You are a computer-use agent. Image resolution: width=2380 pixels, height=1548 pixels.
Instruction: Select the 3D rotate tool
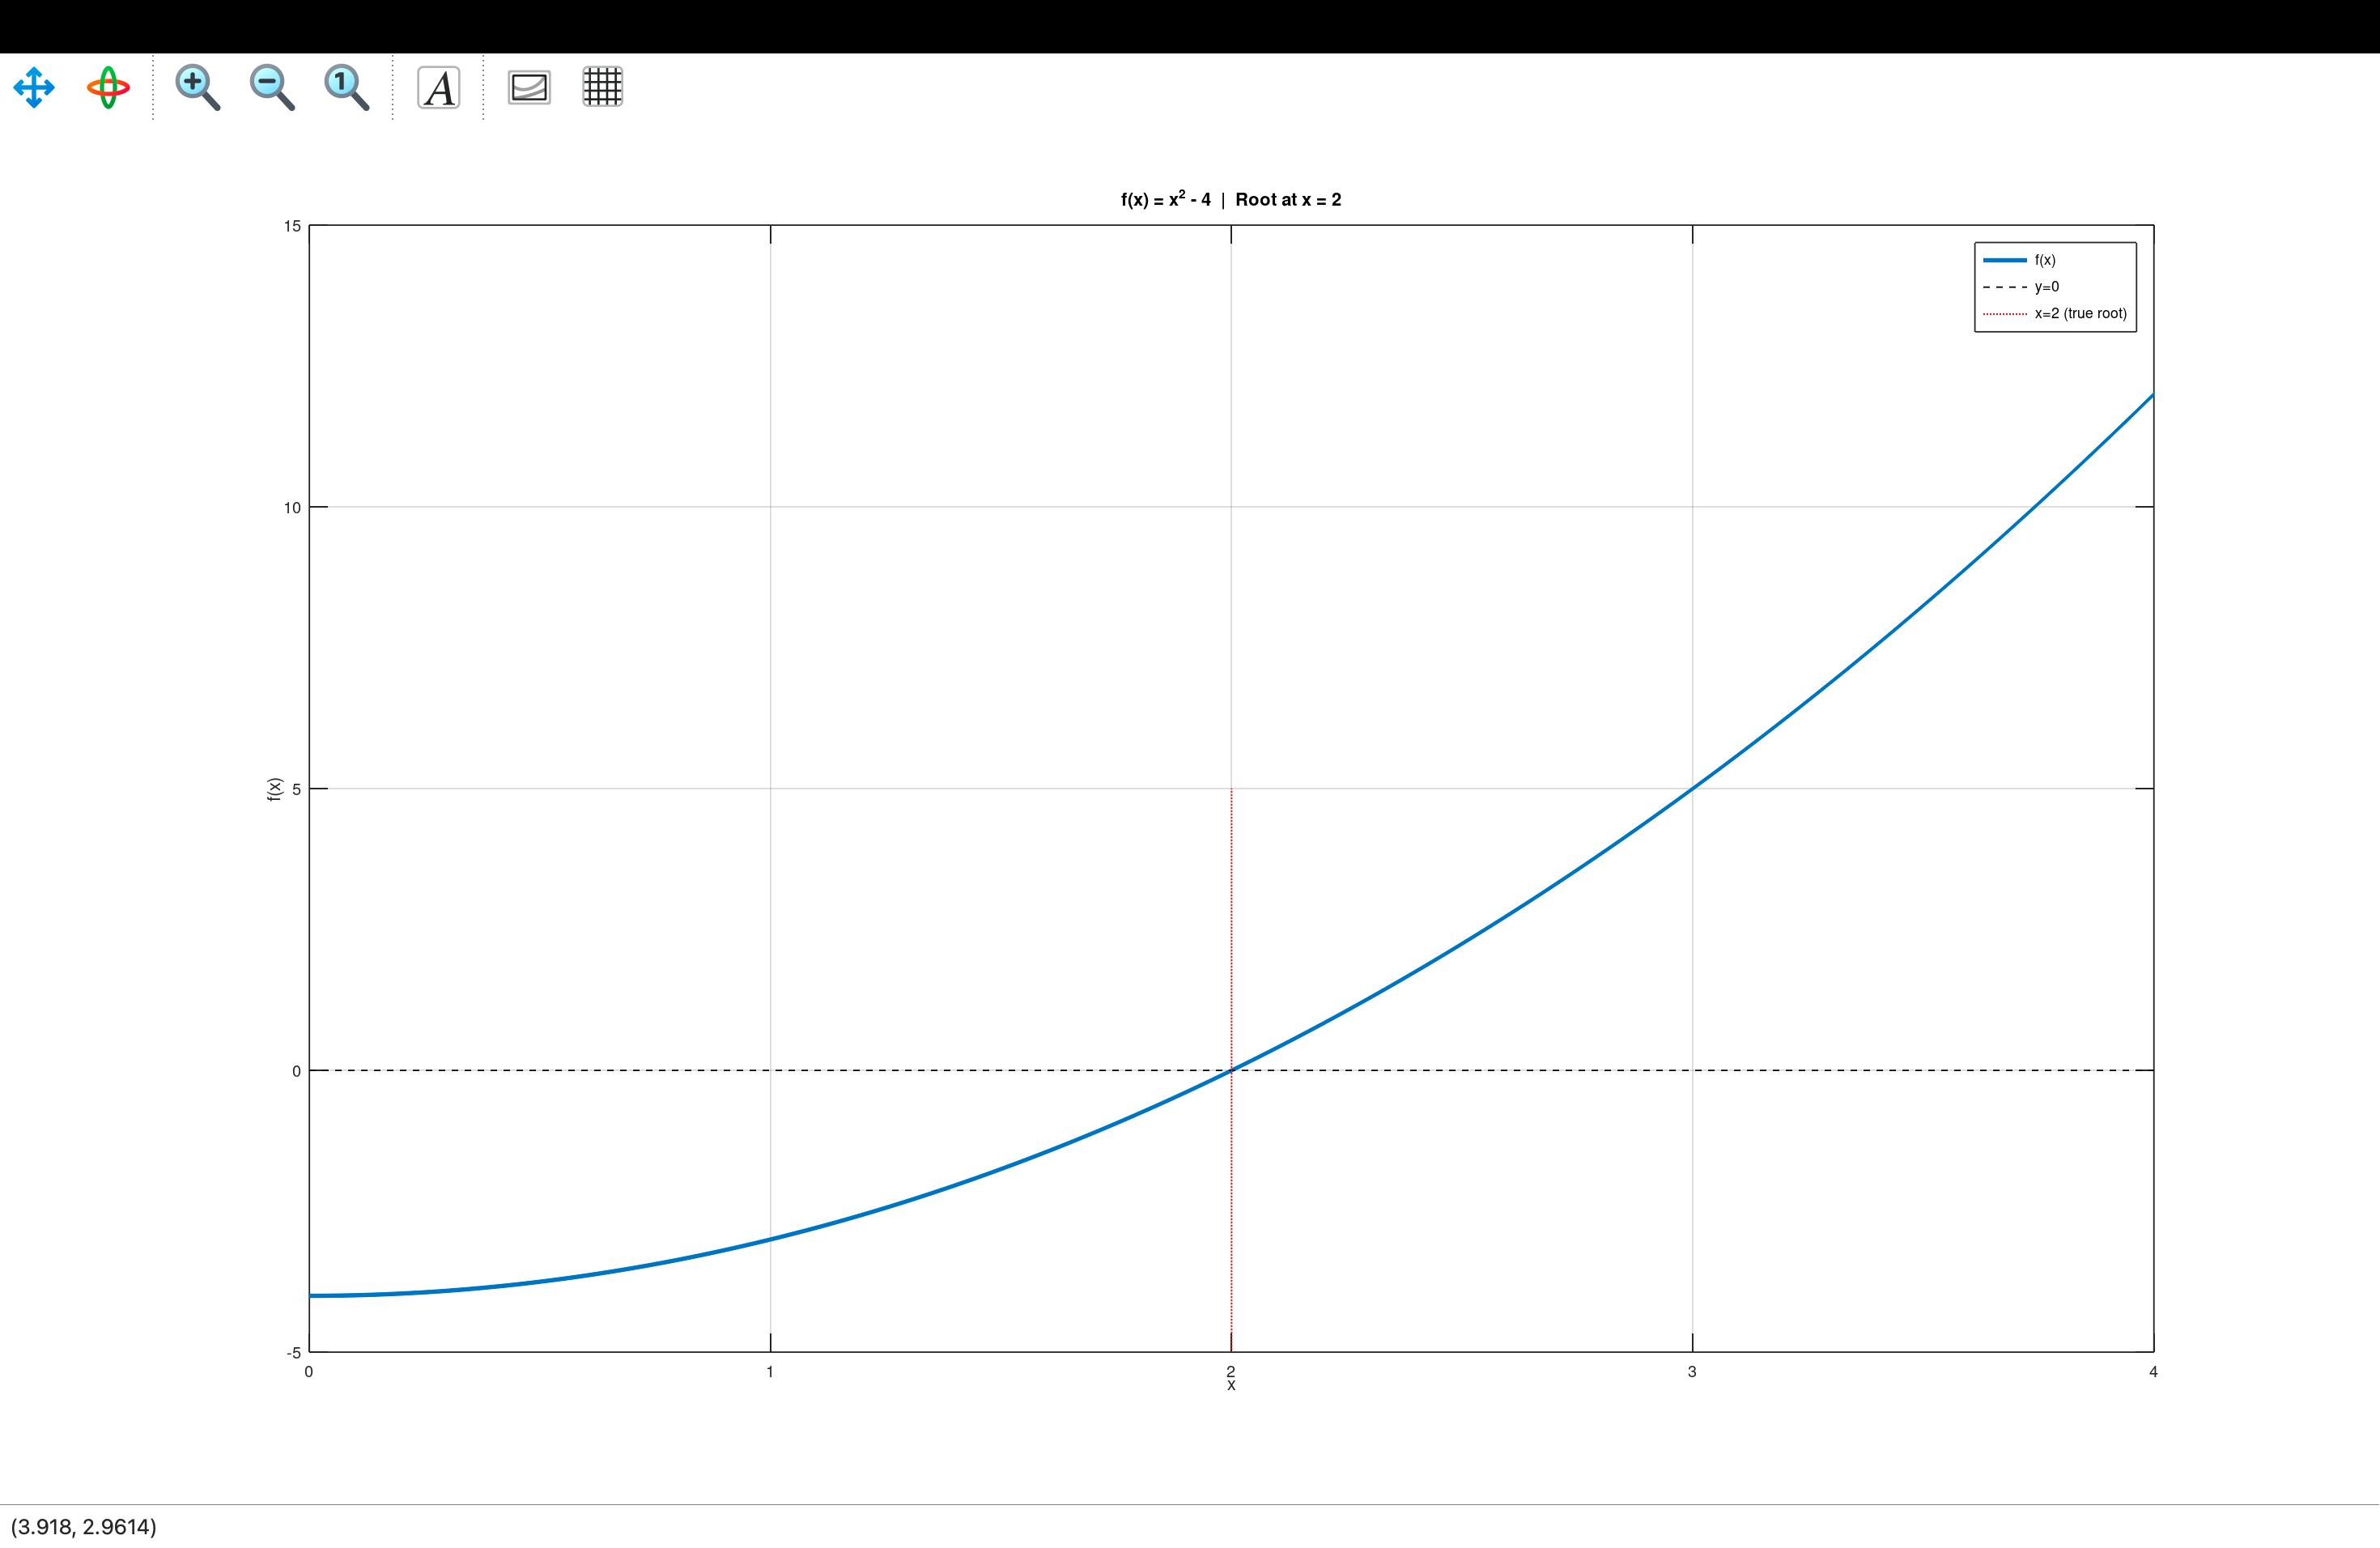[x=107, y=88]
